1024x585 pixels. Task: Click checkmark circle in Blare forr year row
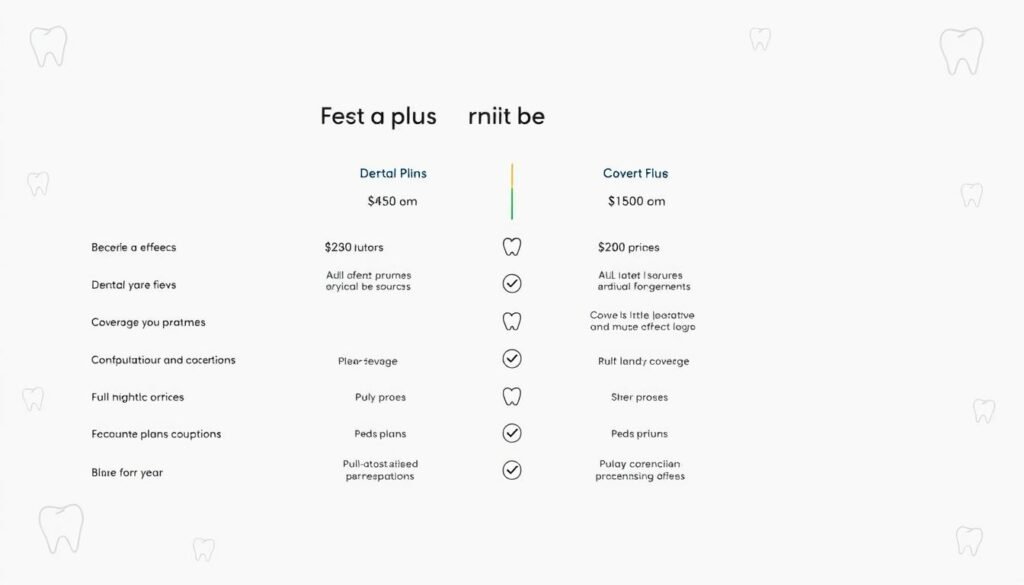[512, 470]
